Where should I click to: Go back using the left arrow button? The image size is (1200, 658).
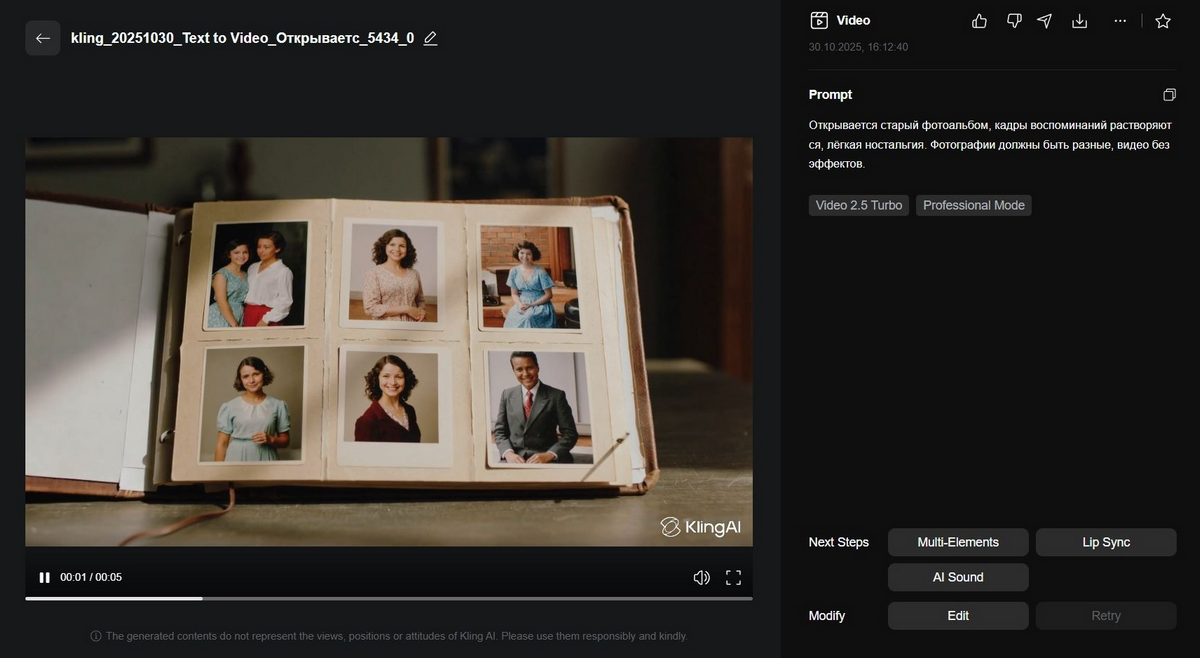coord(43,38)
